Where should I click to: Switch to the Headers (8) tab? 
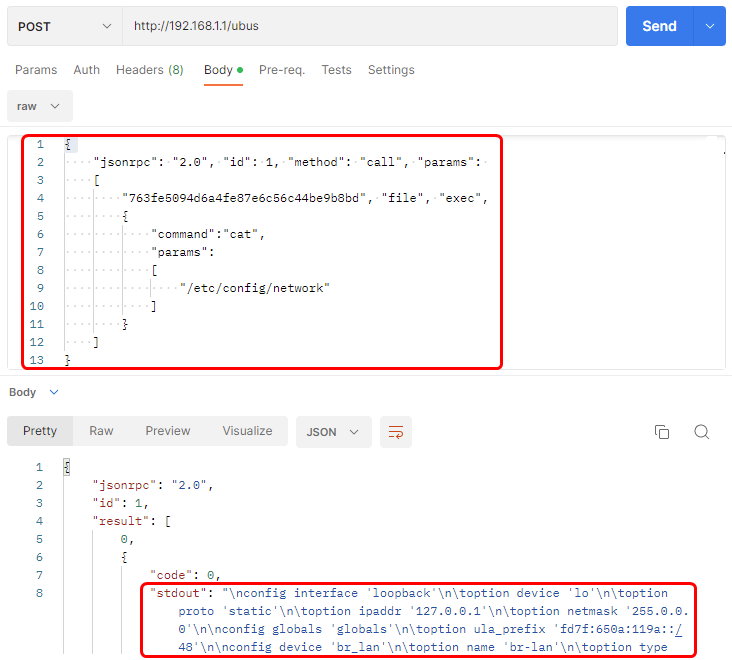pos(149,70)
